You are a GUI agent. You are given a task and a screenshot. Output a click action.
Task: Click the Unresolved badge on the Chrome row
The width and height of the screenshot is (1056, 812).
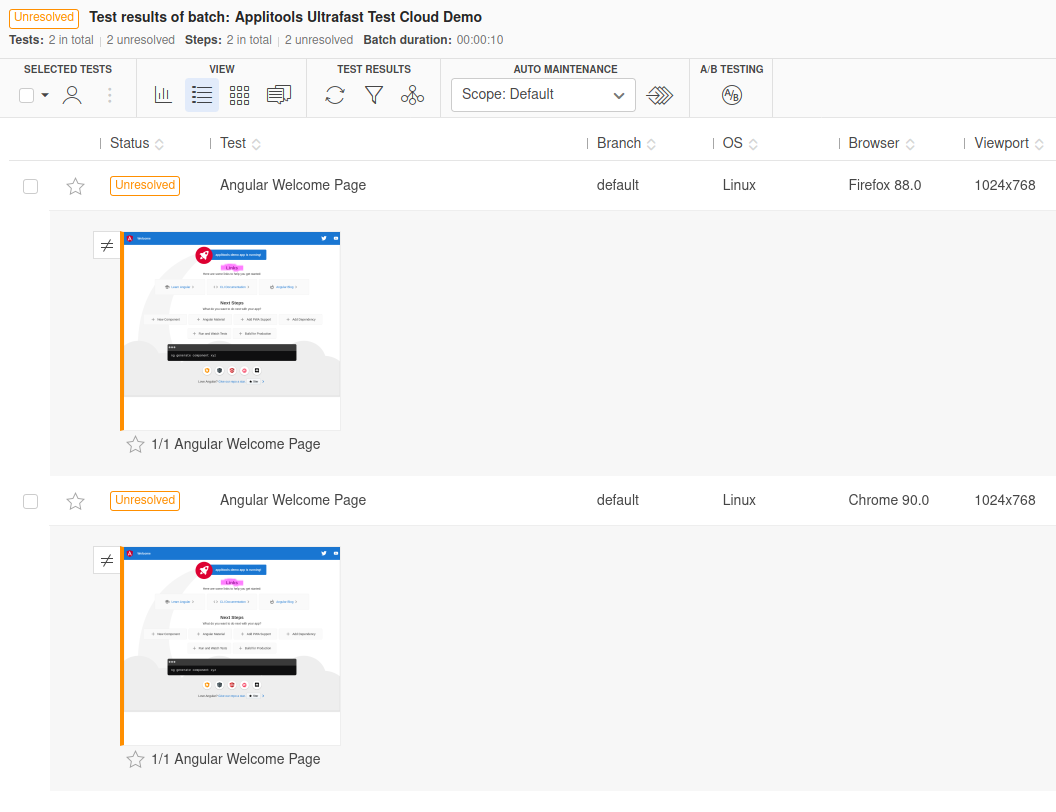(145, 500)
